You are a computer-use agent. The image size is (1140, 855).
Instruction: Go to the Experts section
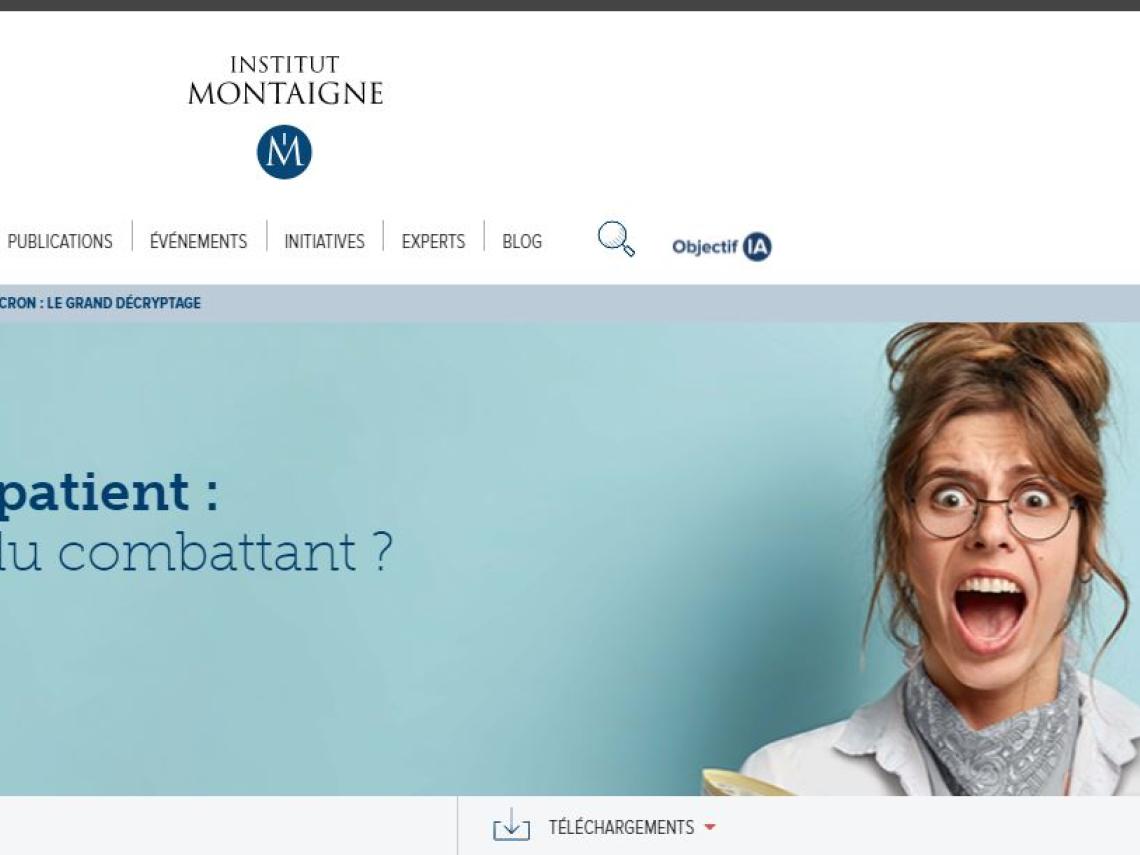[x=433, y=241]
